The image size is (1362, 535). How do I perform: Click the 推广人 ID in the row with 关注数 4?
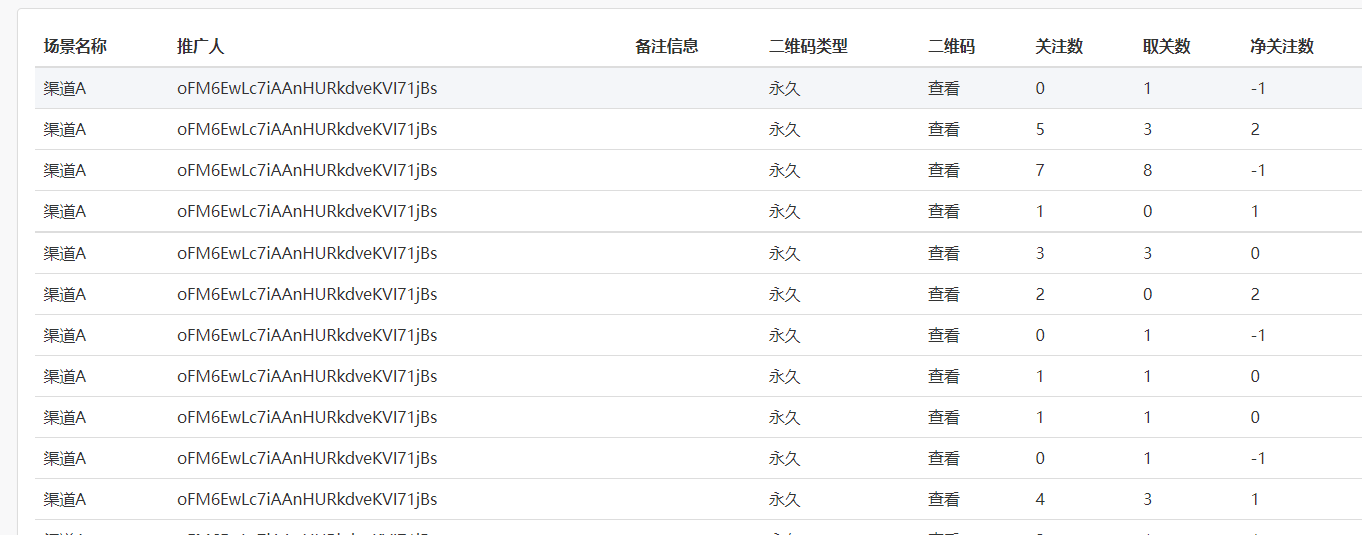pyautogui.click(x=307, y=499)
